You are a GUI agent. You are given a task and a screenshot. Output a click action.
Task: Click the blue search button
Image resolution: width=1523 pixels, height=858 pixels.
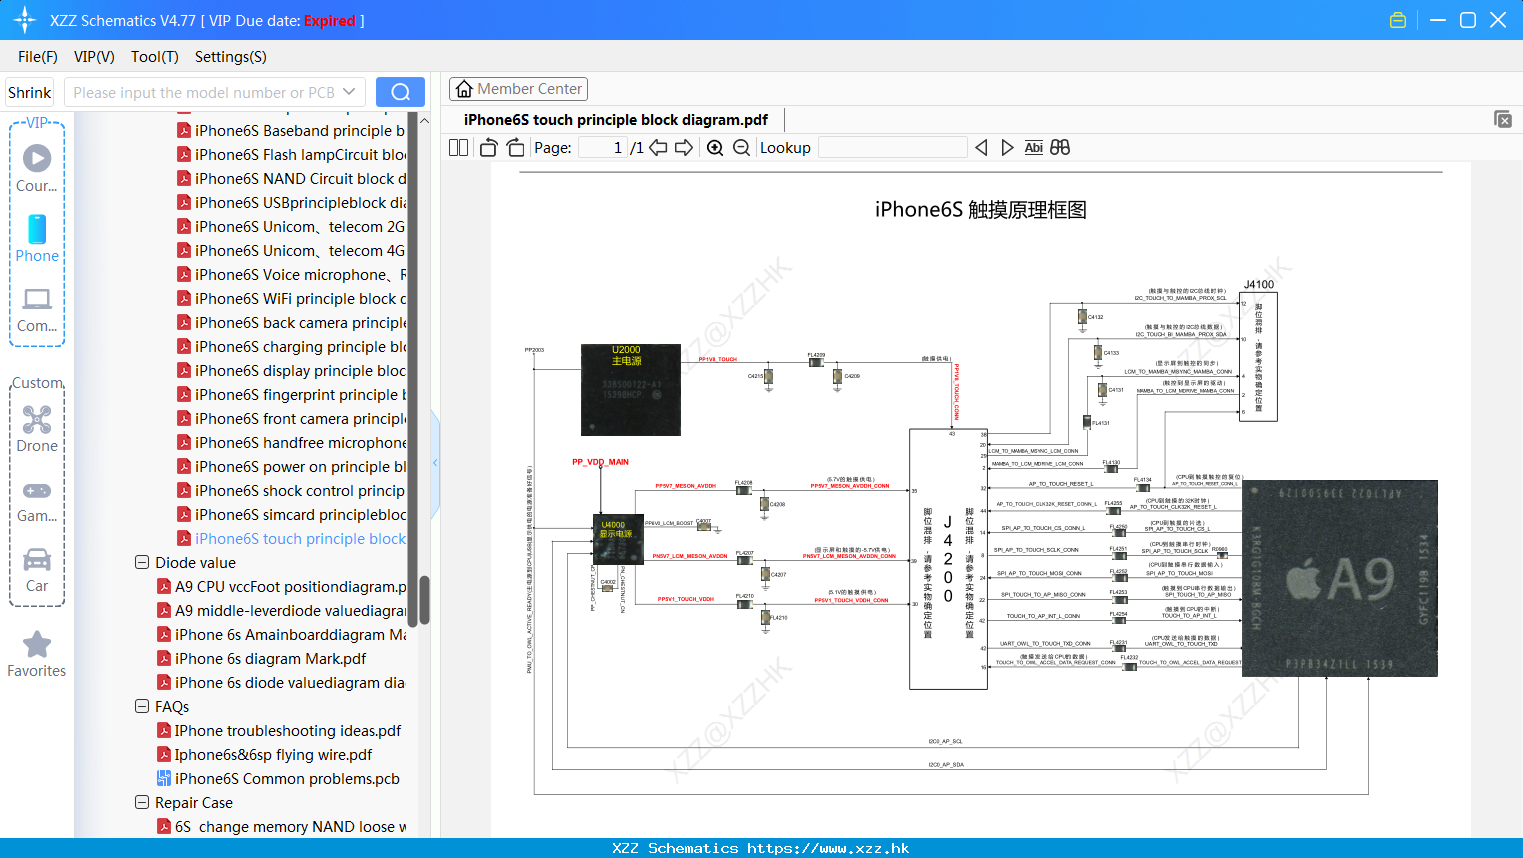tap(400, 92)
